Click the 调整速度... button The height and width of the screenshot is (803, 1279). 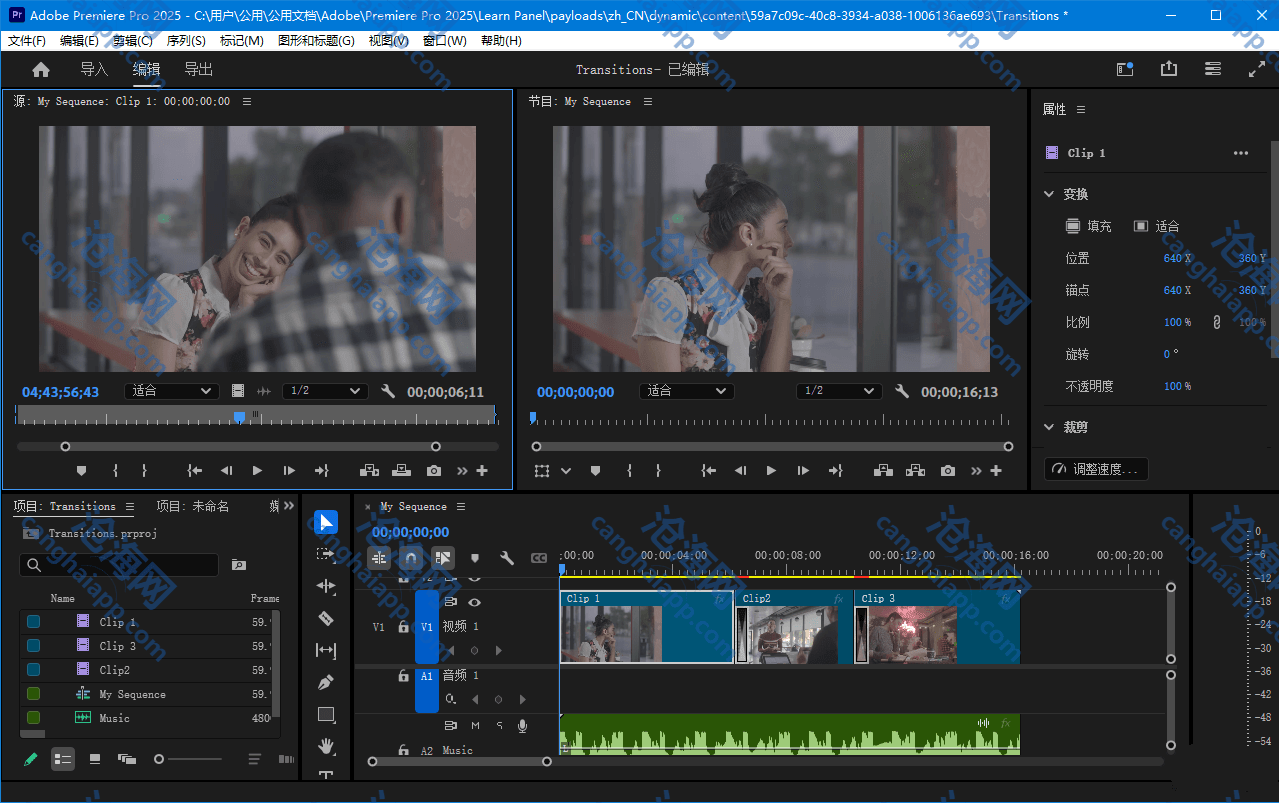coord(1097,469)
